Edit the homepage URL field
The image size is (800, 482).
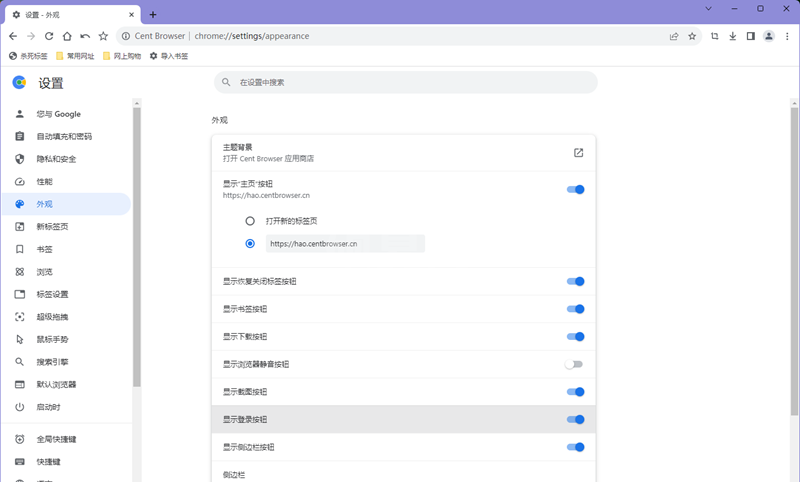pyautogui.click(x=345, y=243)
